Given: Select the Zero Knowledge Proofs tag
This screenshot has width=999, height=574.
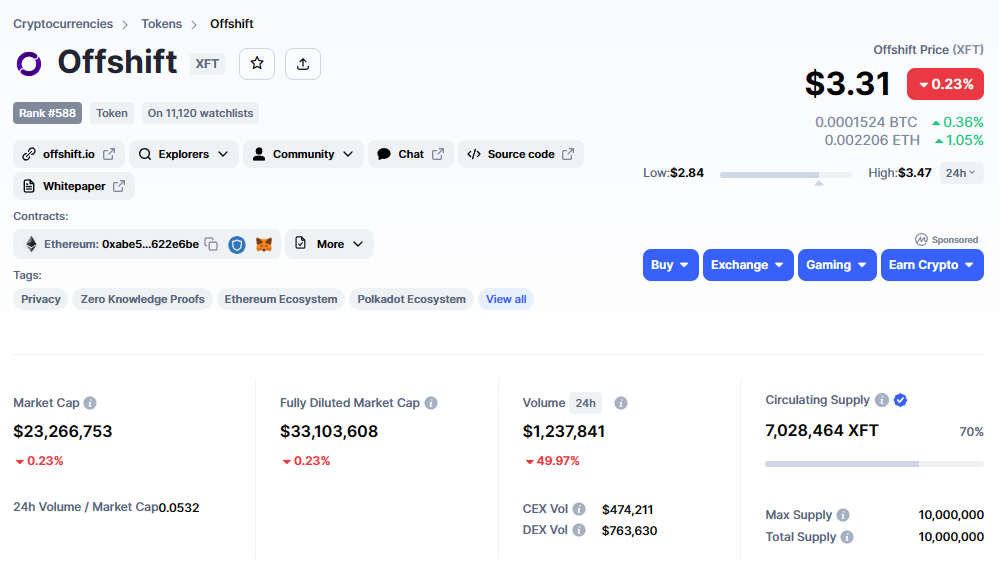Looking at the screenshot, I should tap(143, 299).
